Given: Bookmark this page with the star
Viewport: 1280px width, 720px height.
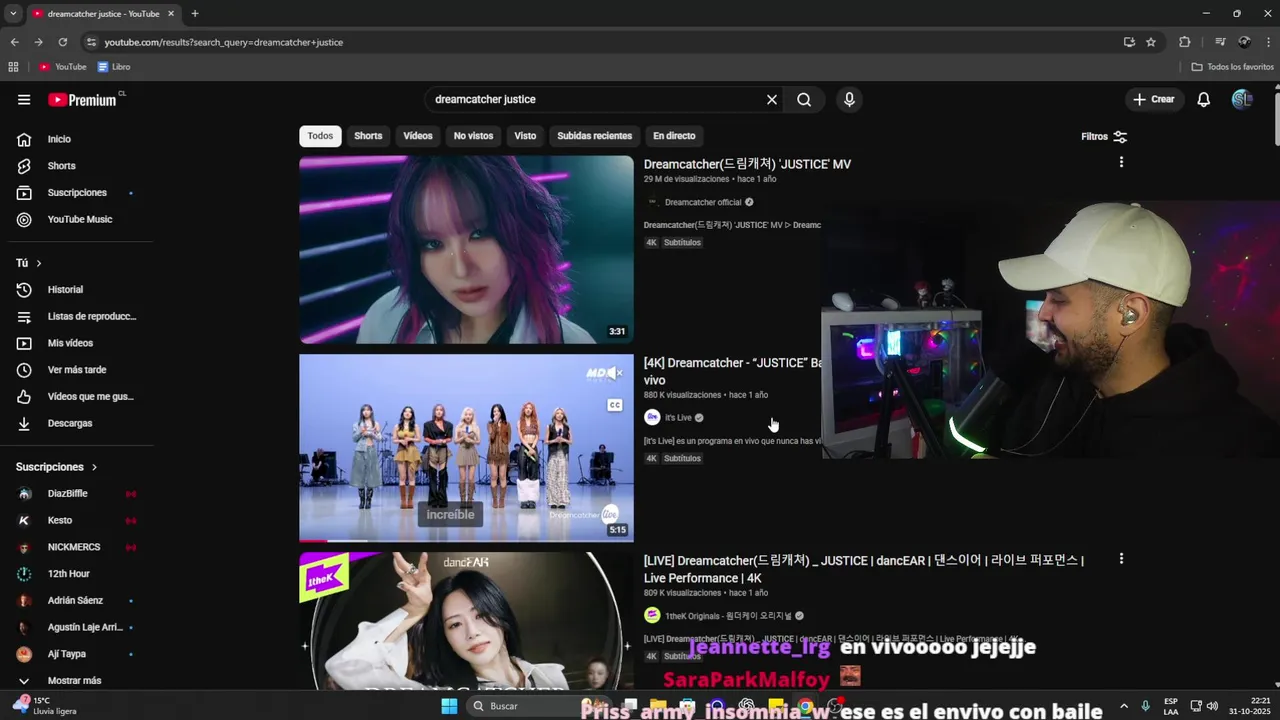Looking at the screenshot, I should pyautogui.click(x=1151, y=42).
